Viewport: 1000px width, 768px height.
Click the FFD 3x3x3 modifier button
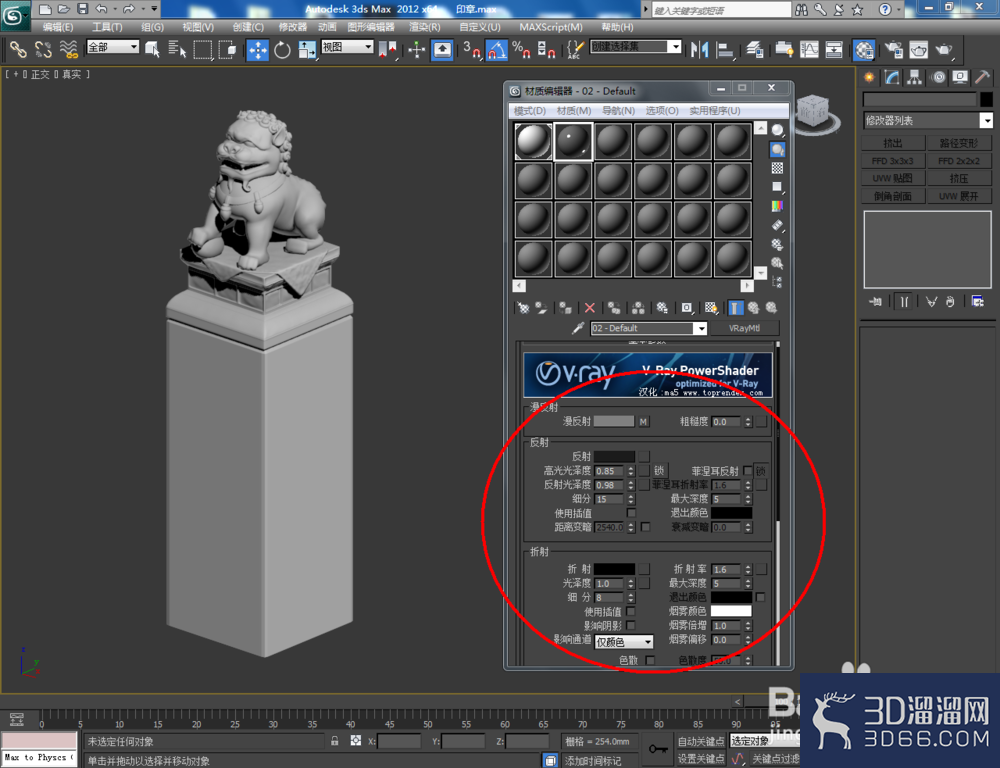pos(893,161)
